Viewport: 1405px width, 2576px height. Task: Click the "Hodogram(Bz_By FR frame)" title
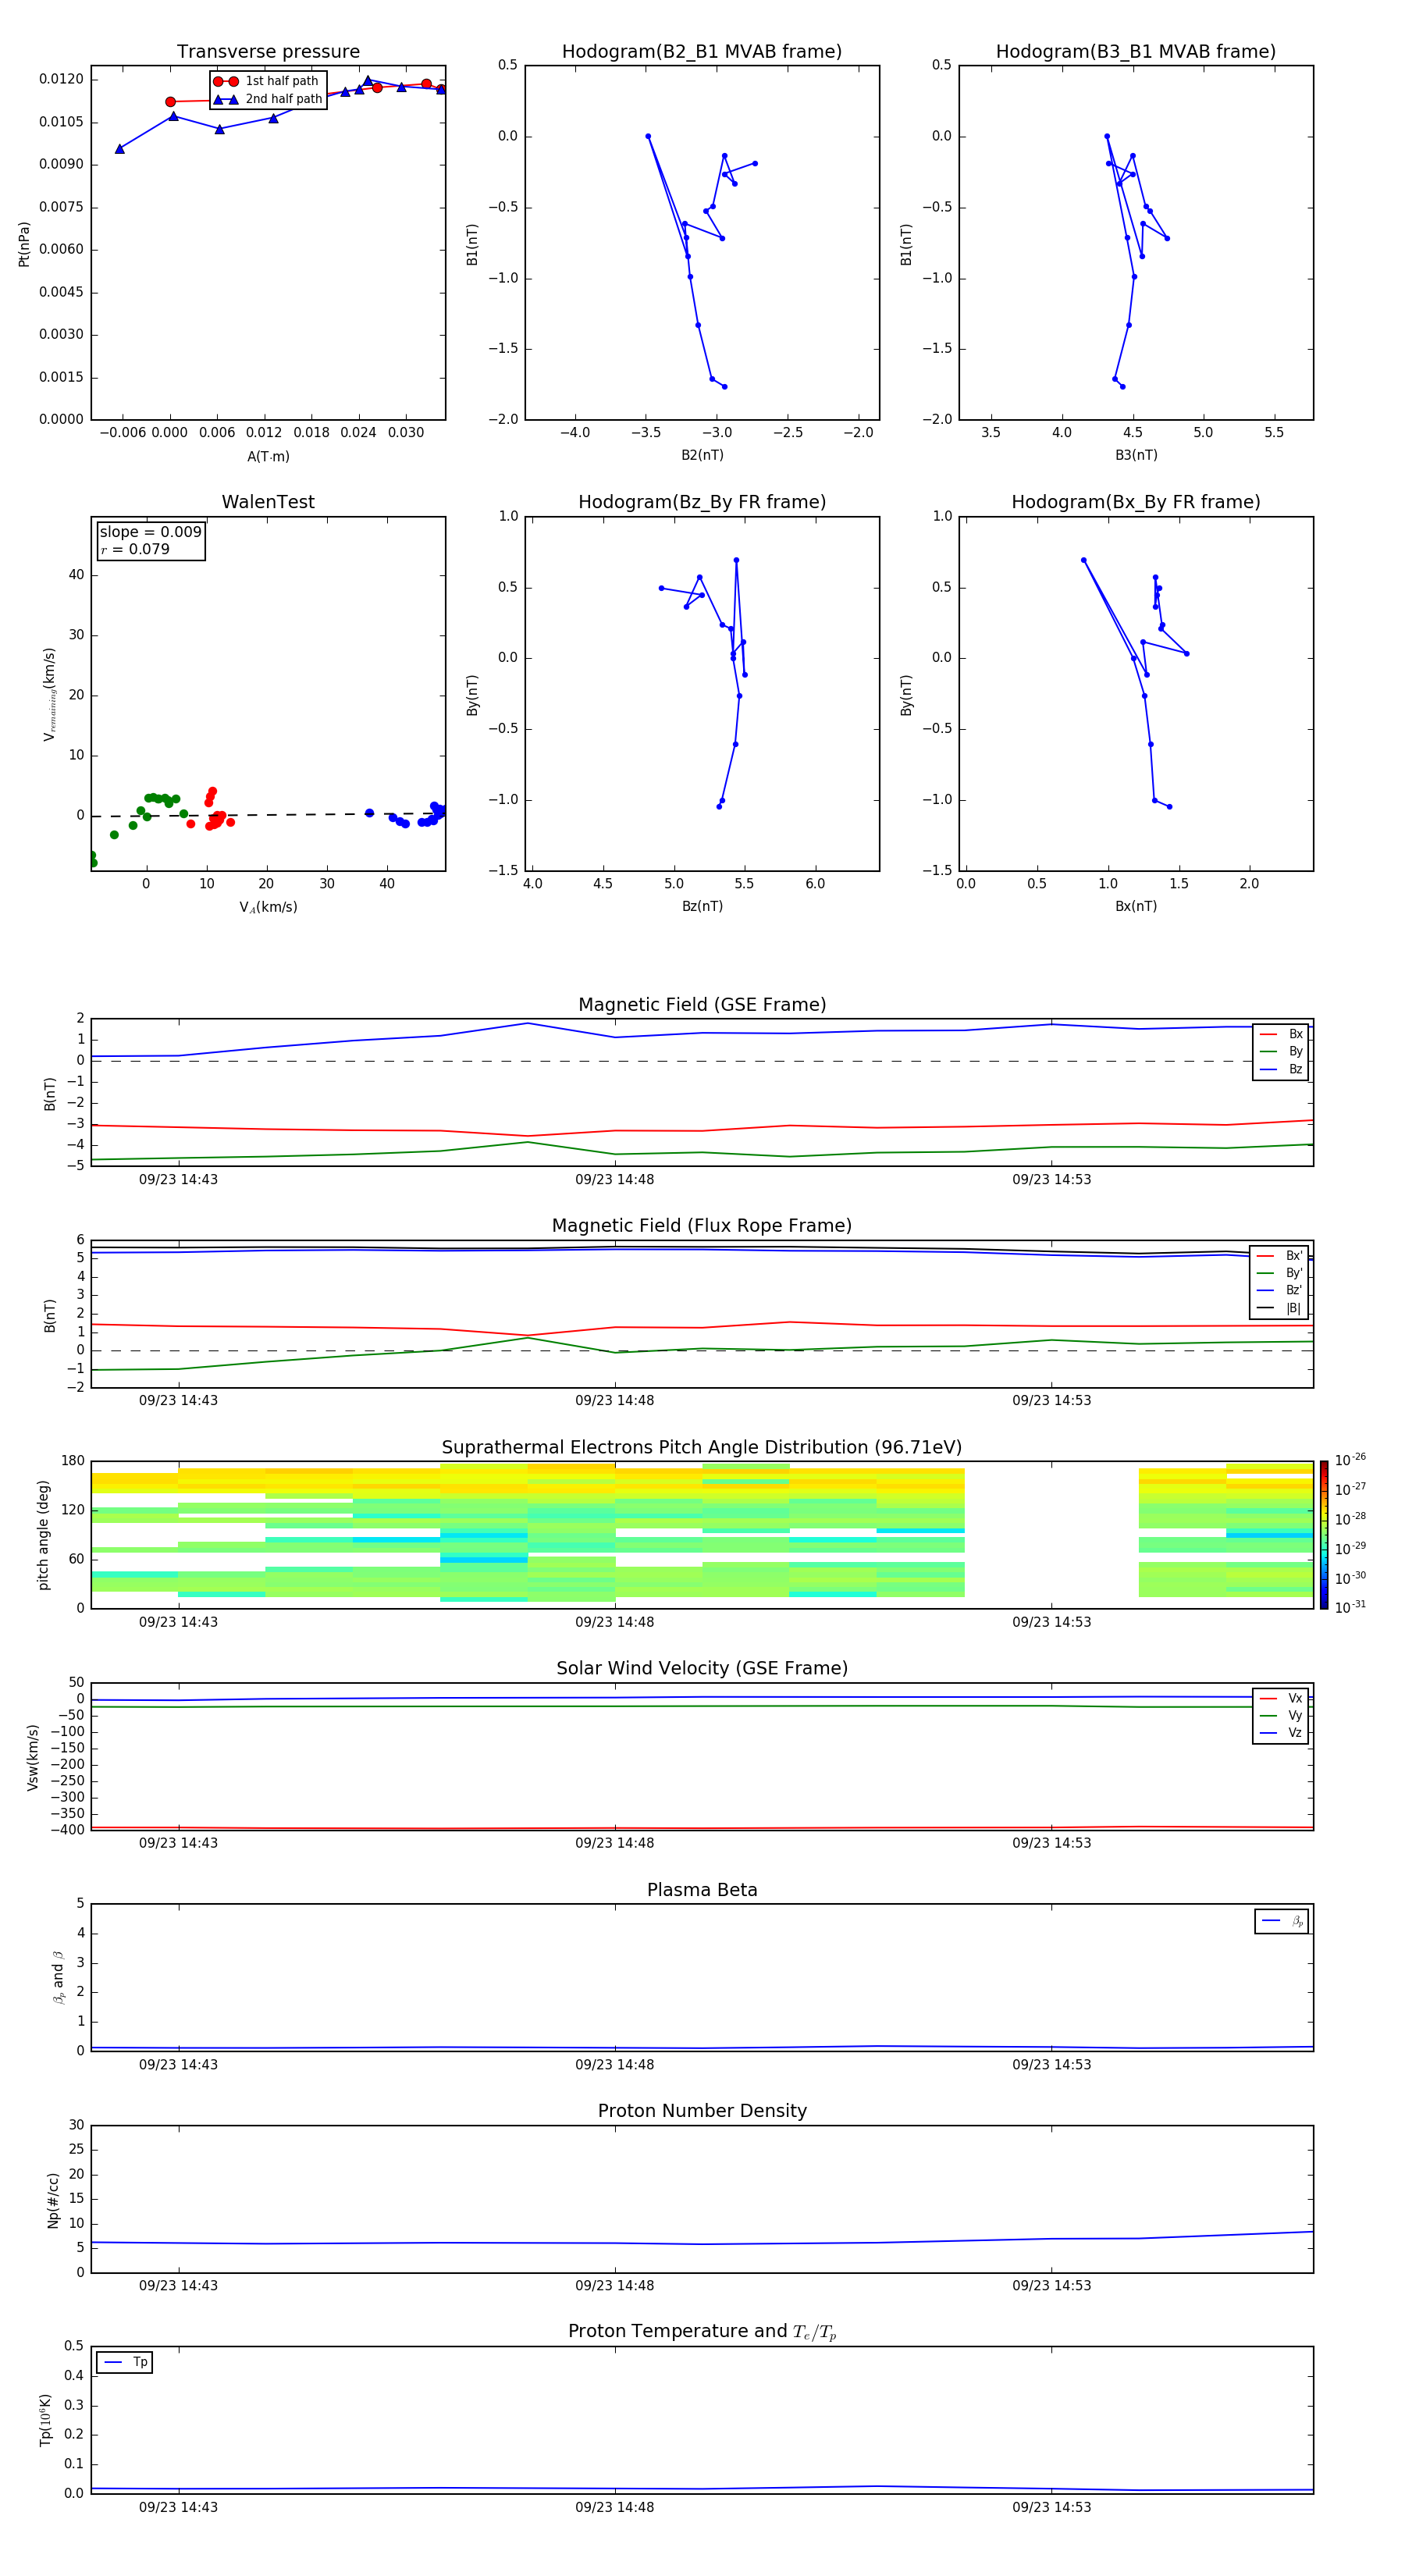pos(702,502)
